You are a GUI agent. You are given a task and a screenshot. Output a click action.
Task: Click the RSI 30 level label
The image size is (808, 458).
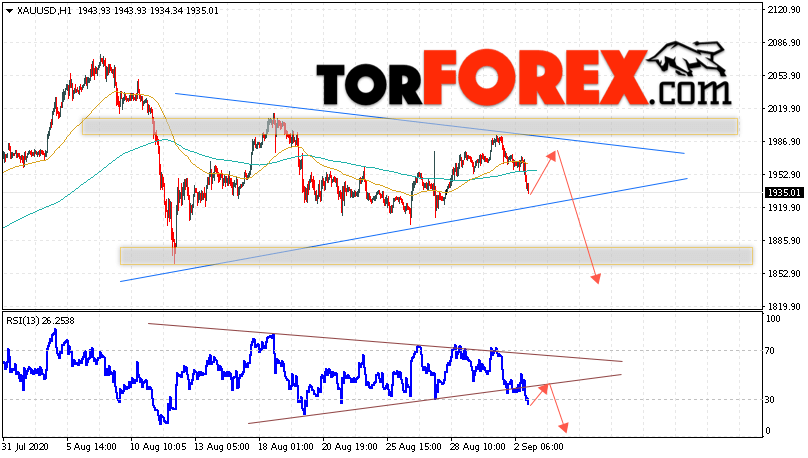(x=770, y=400)
